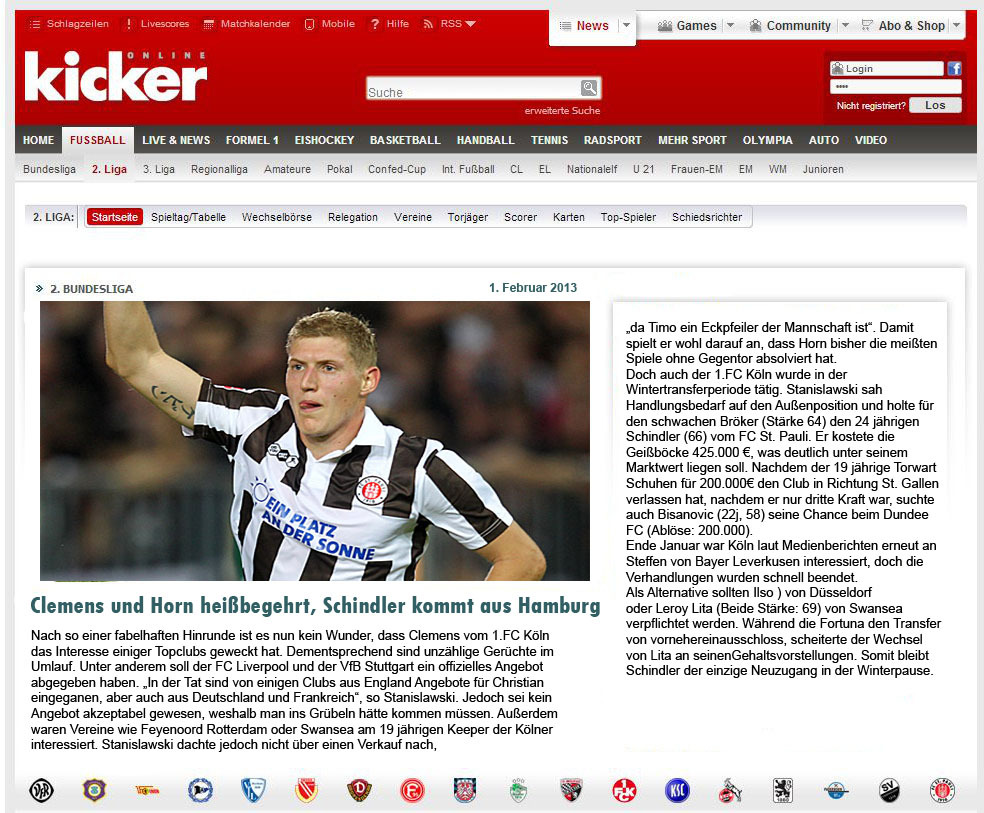Viewport: 984px width, 813px height.
Task: Open the Schiedsrichter tab
Action: pos(707,217)
